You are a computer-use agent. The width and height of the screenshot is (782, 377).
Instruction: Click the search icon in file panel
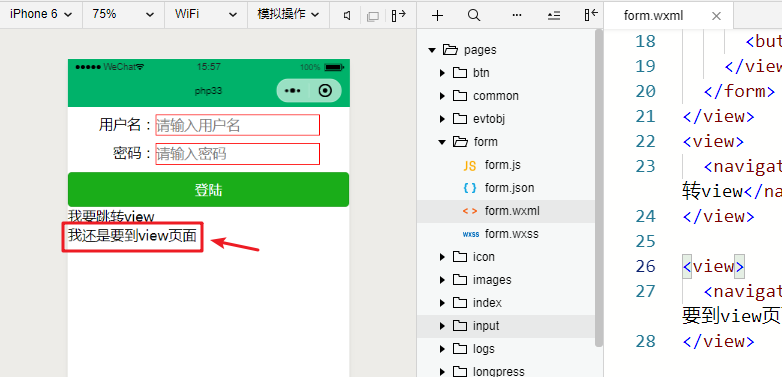(474, 15)
